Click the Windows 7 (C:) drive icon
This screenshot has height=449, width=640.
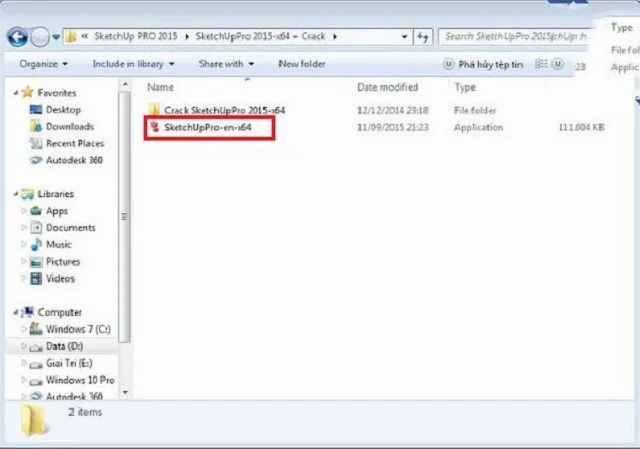(36, 329)
